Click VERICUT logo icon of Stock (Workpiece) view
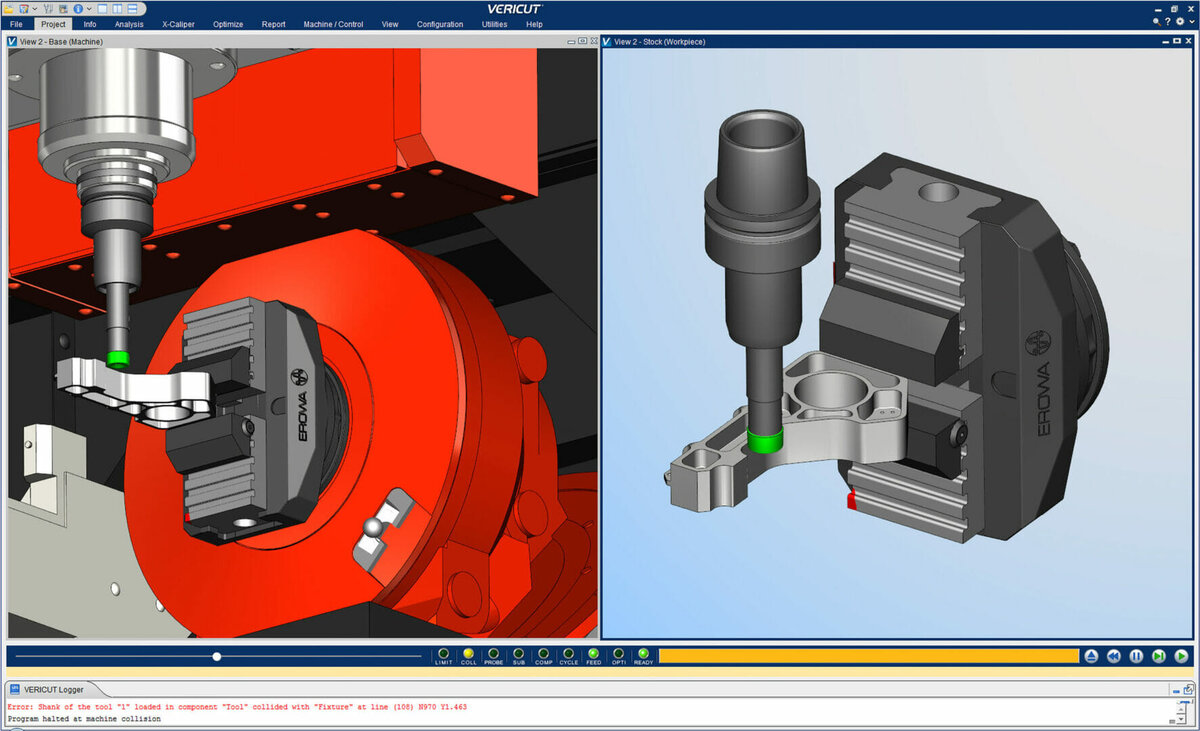 point(607,42)
